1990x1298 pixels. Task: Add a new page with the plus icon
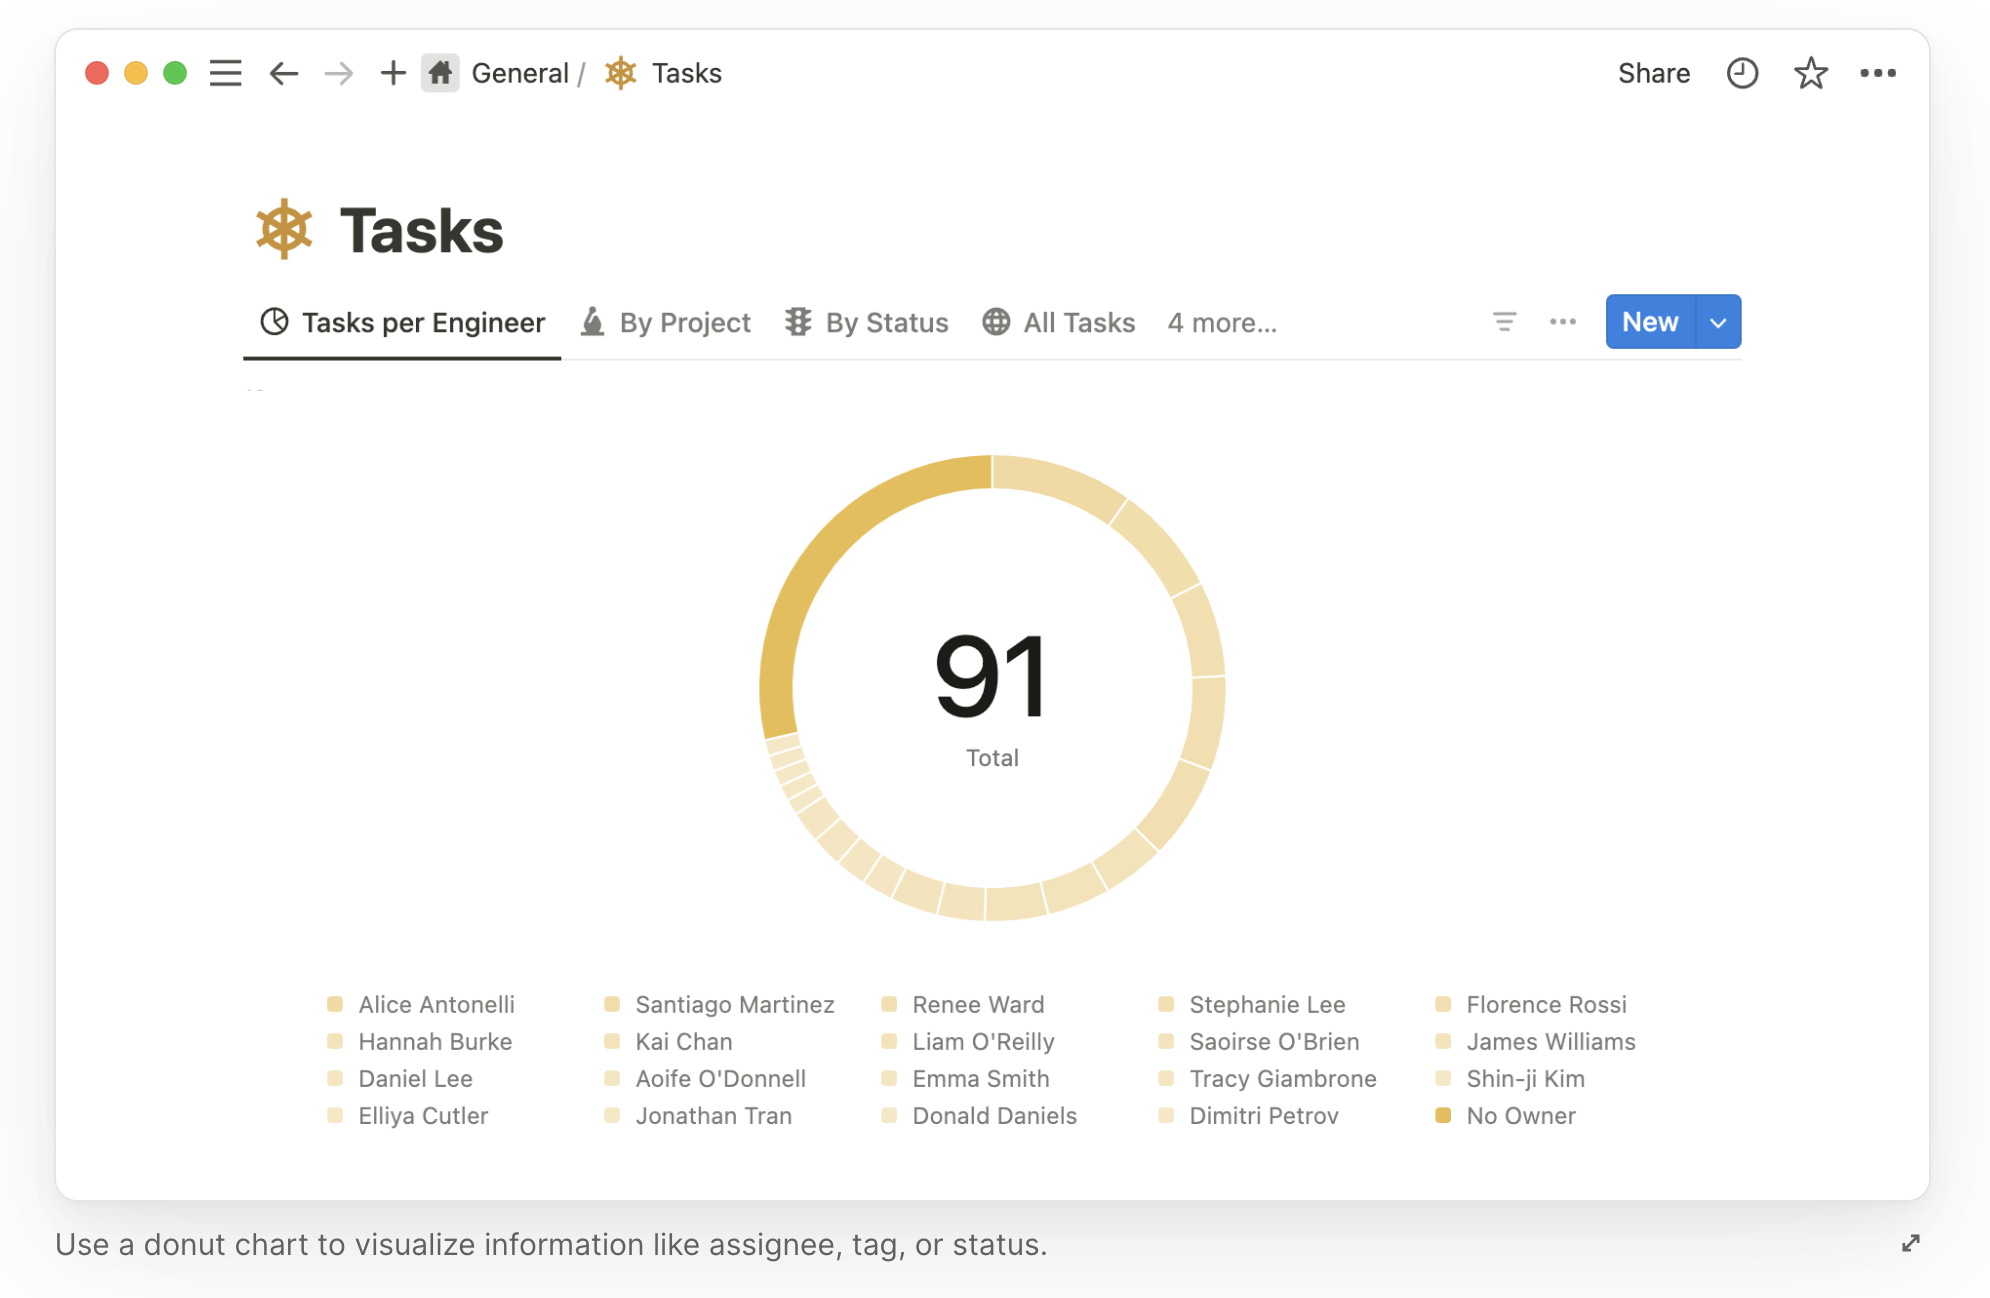(x=393, y=73)
